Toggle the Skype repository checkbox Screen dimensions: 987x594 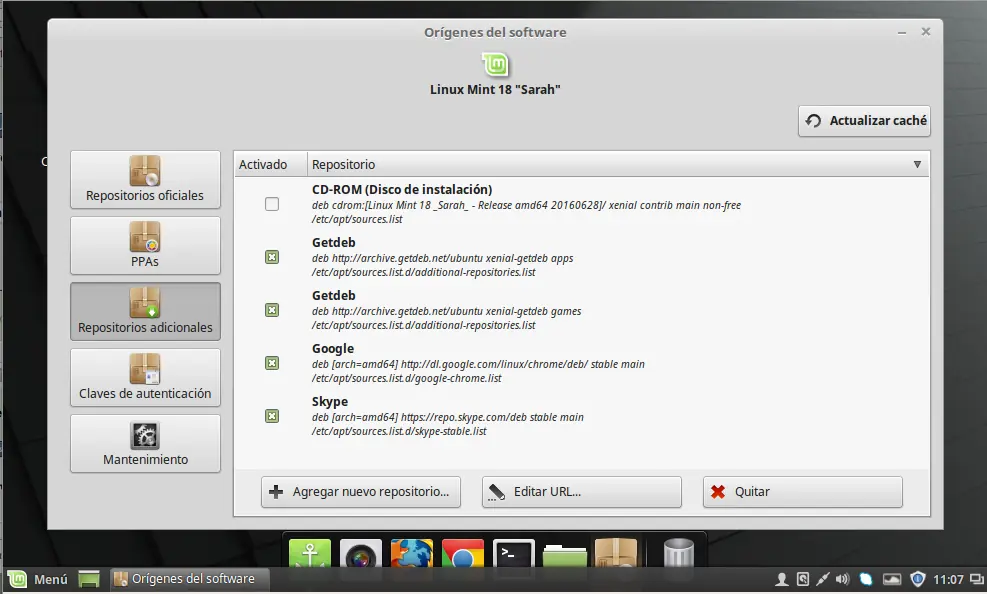pos(272,416)
